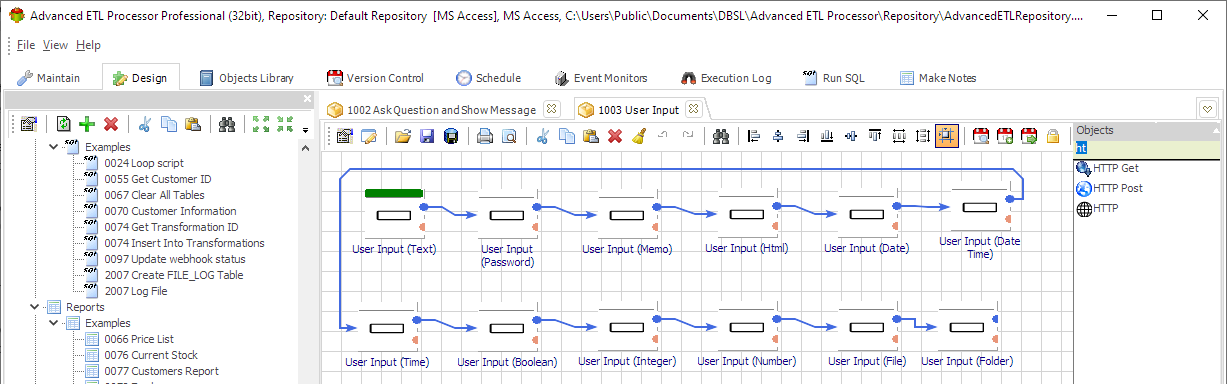The height and width of the screenshot is (384, 1227).
Task: Click the blue floppy save icon
Action: [427, 137]
